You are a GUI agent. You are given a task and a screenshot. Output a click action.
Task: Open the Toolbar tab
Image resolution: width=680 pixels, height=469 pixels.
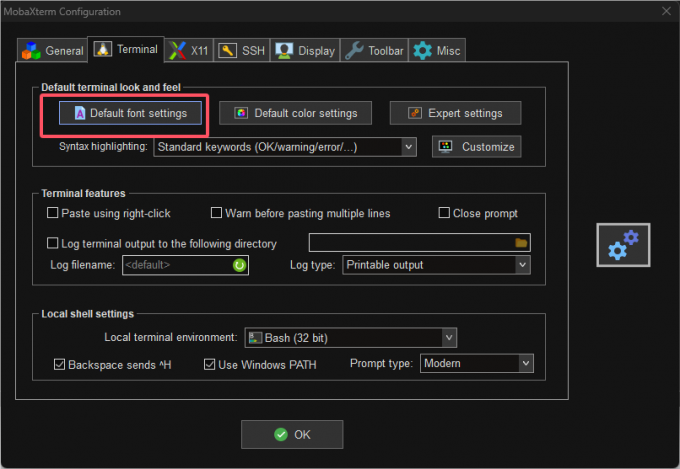(x=374, y=51)
